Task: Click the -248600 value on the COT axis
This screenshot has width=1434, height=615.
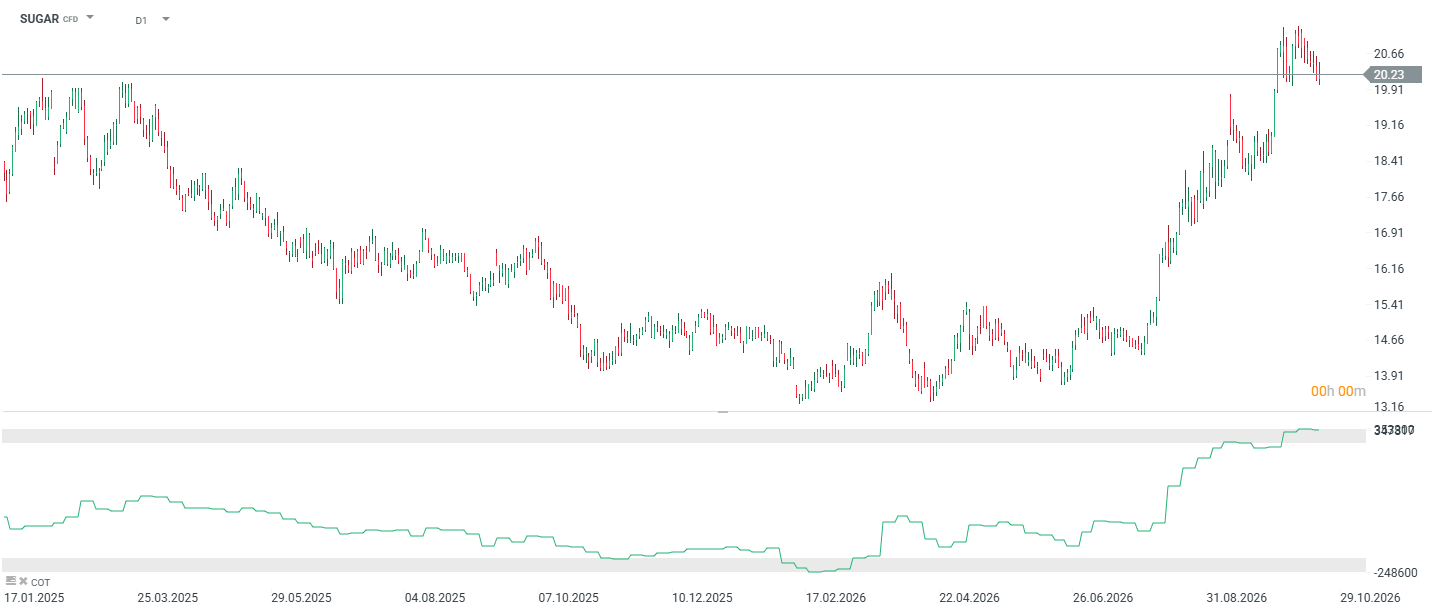Action: (1396, 572)
